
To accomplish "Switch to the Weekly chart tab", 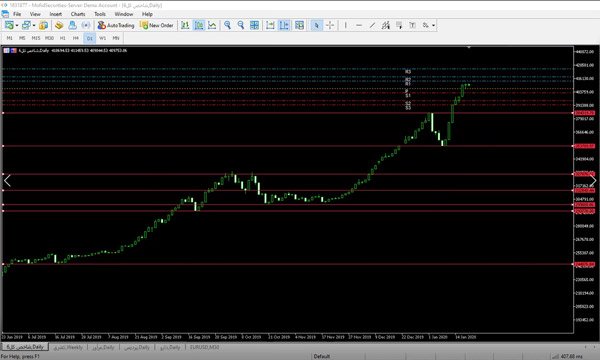I will tap(68, 347).
